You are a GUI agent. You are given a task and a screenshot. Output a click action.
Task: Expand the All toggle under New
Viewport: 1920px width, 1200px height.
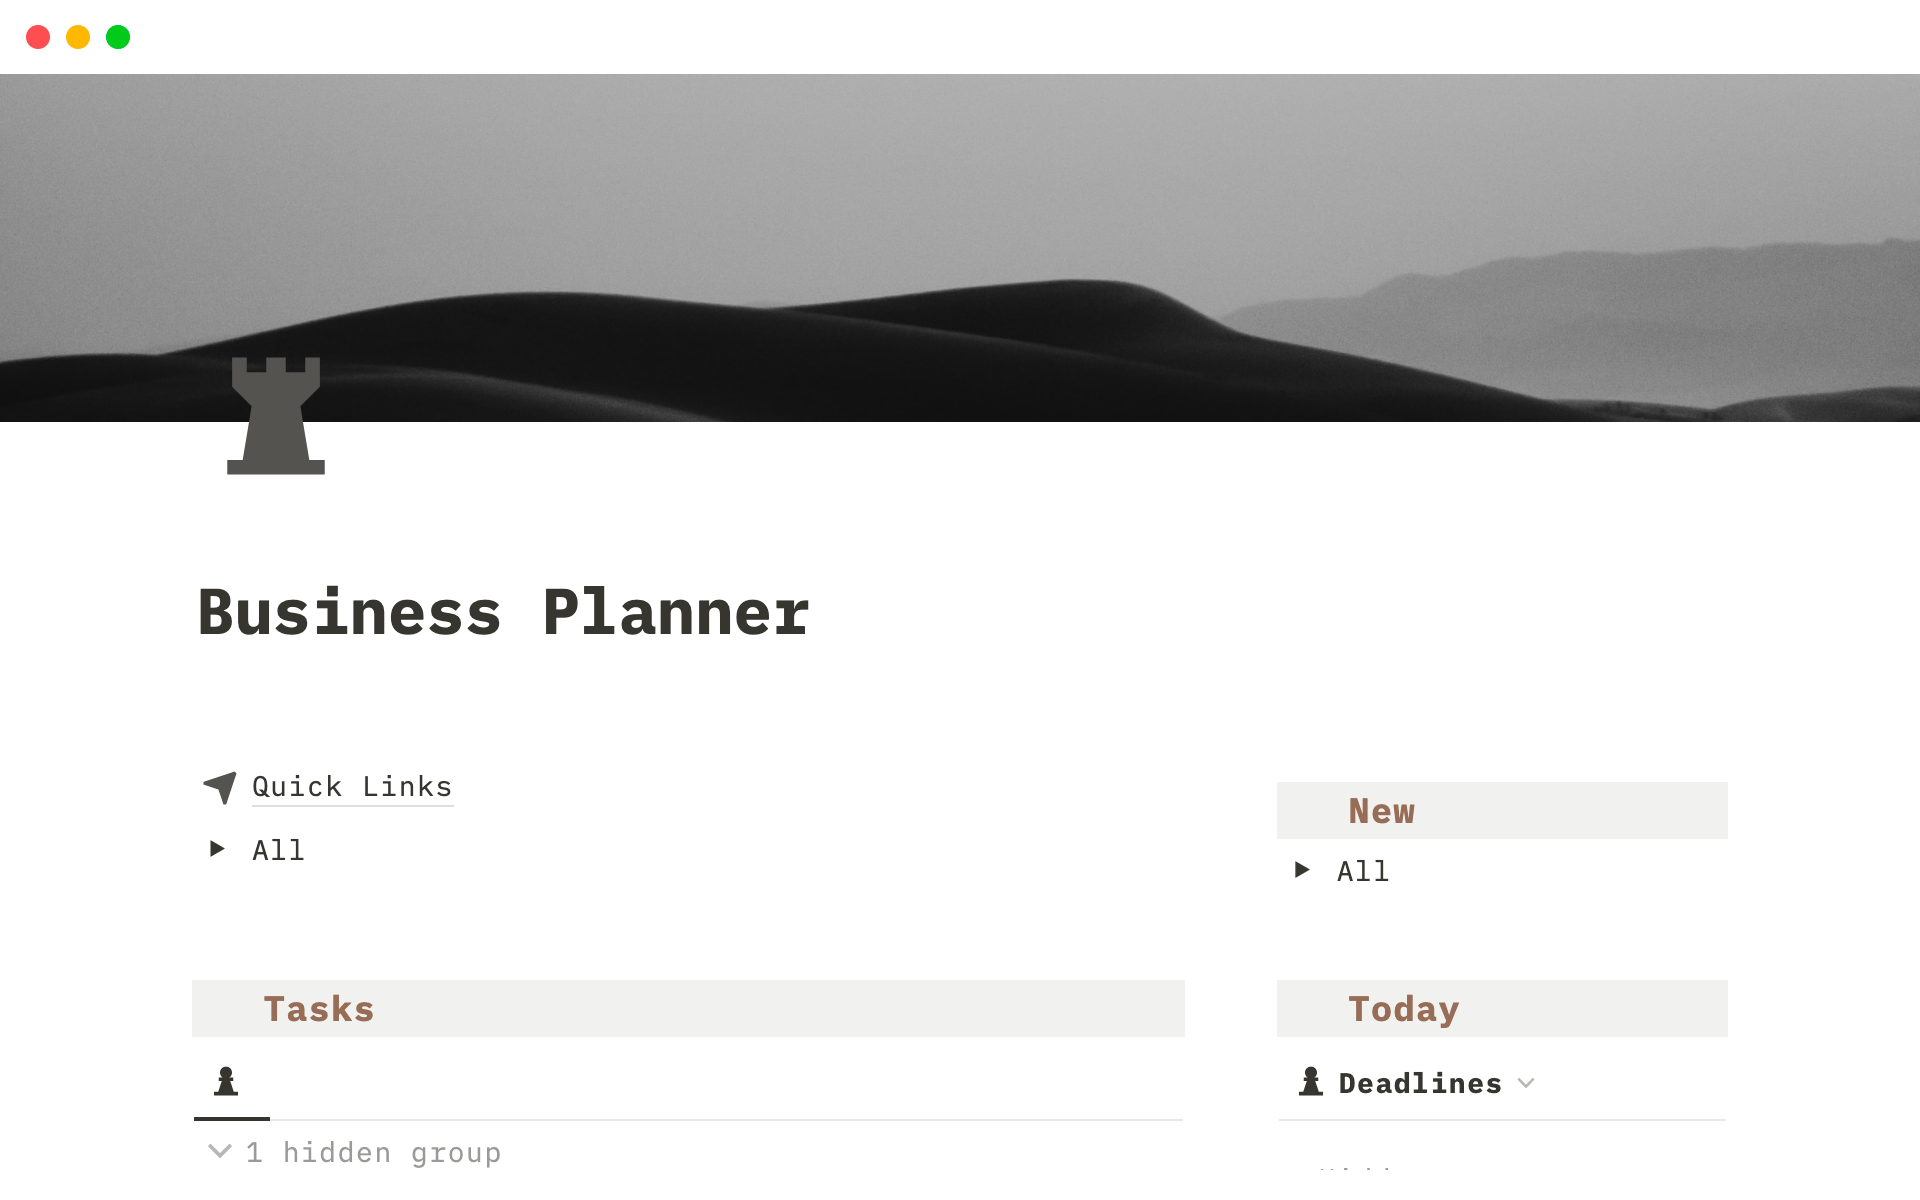point(1302,870)
